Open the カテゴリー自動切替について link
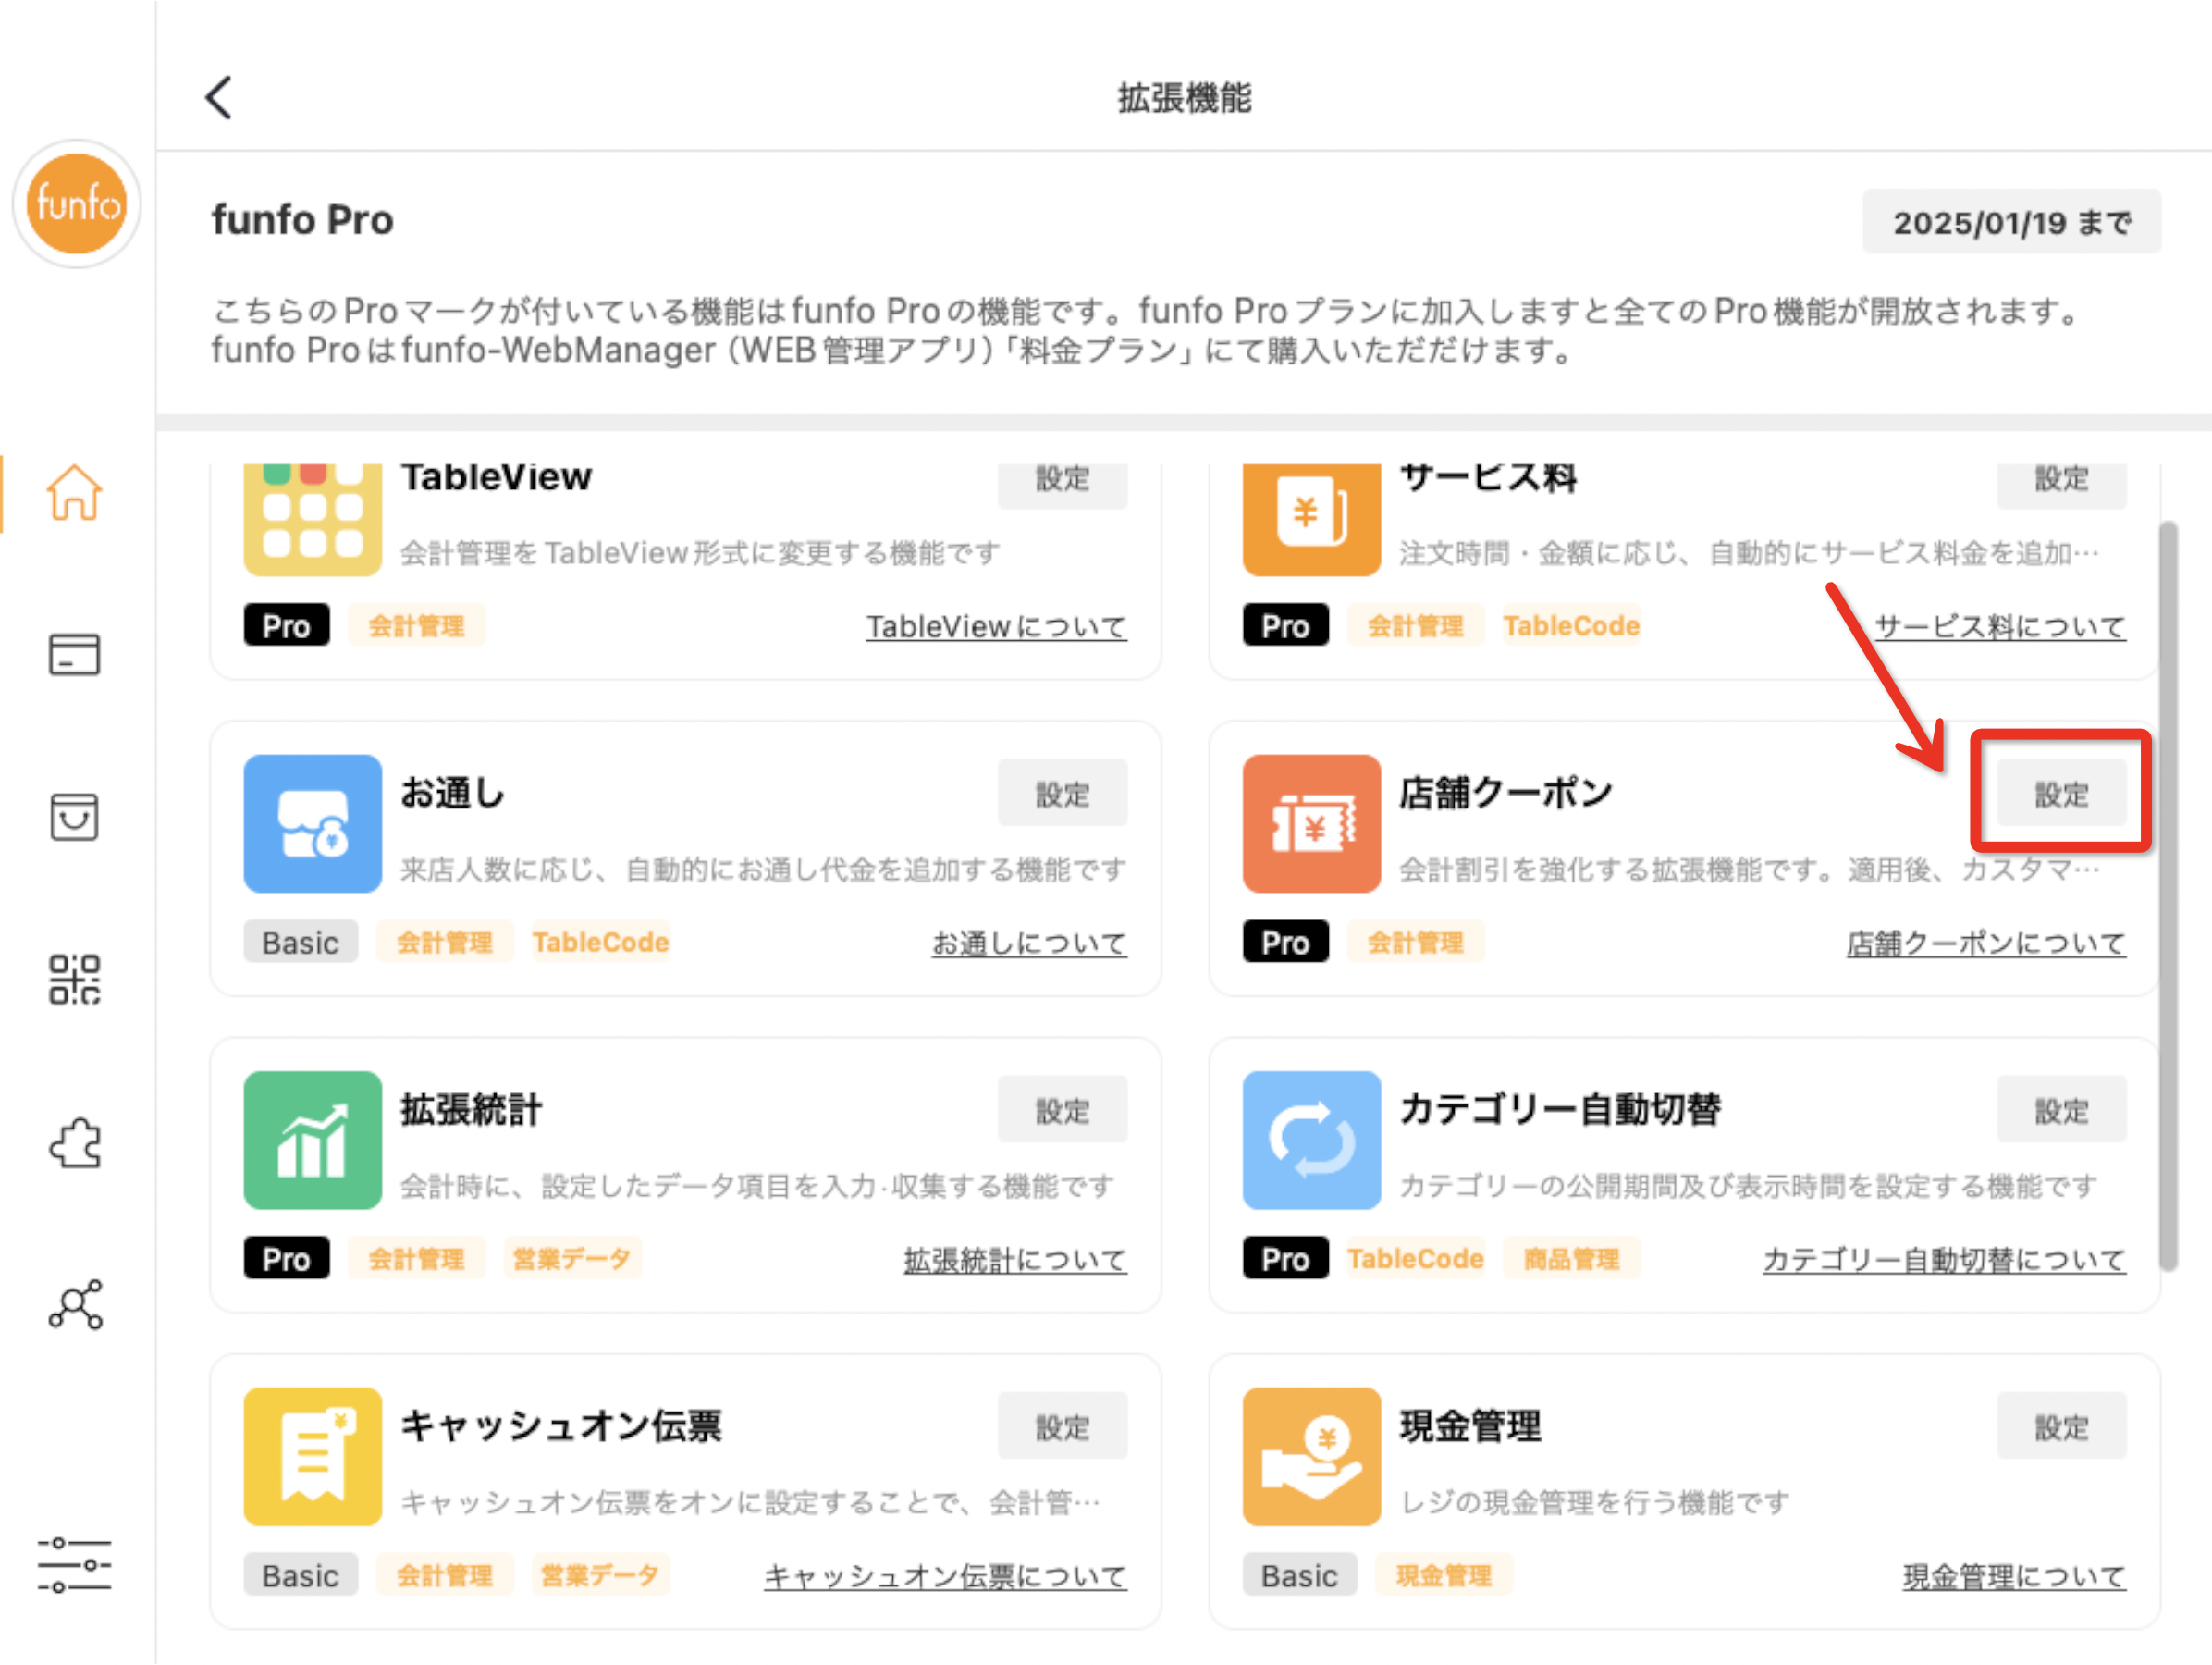This screenshot has height=1665, width=2212. 1944,1260
